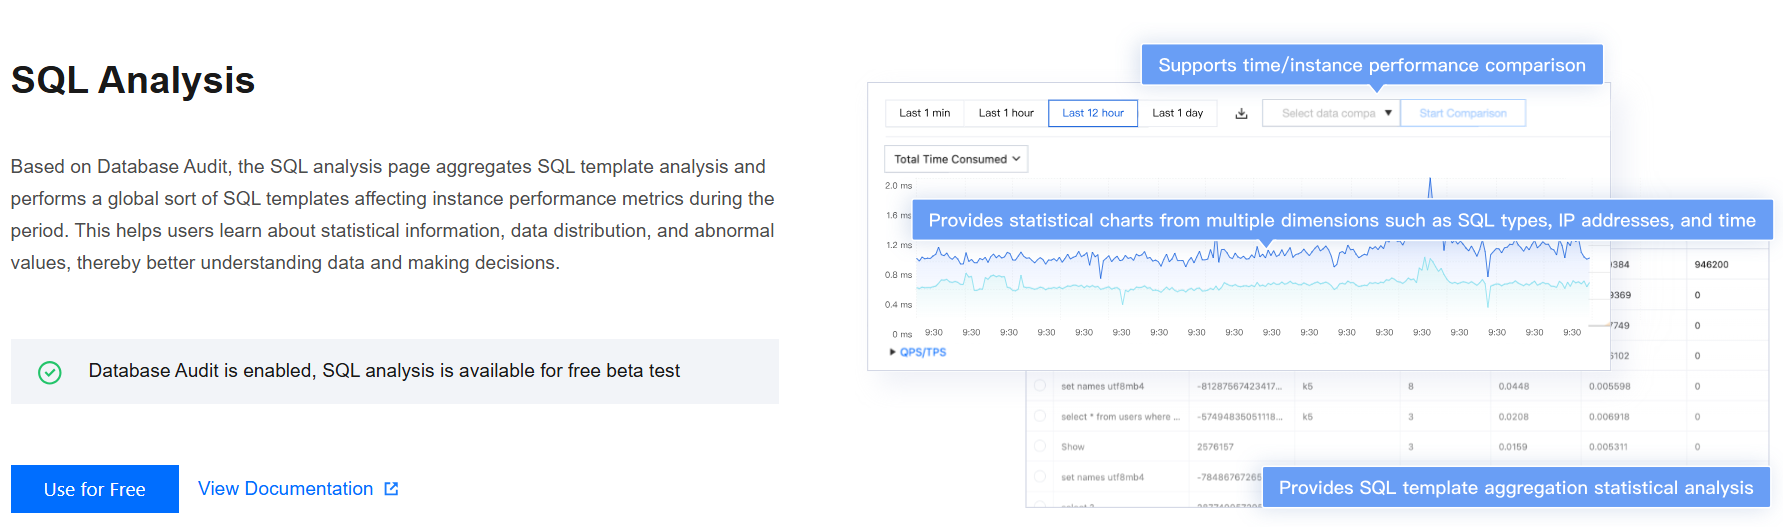Click the 'Use for Free' button
The image size is (1792, 527).
click(95, 489)
